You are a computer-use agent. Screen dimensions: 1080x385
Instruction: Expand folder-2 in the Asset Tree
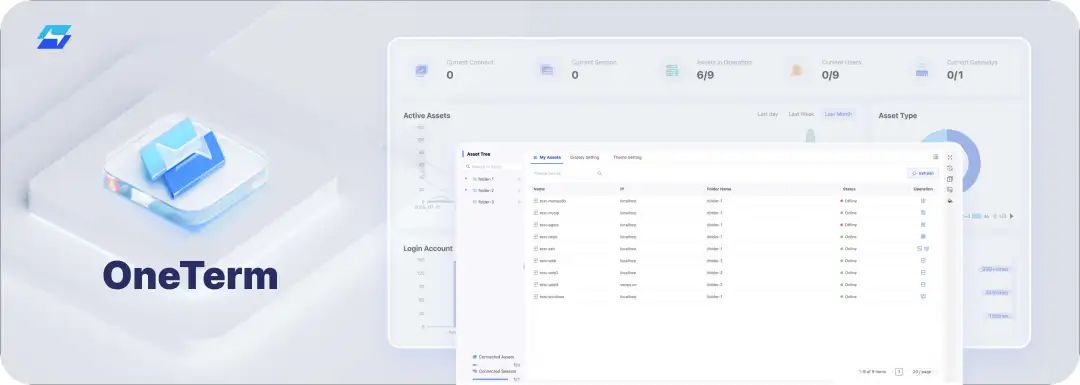pyautogui.click(x=466, y=190)
